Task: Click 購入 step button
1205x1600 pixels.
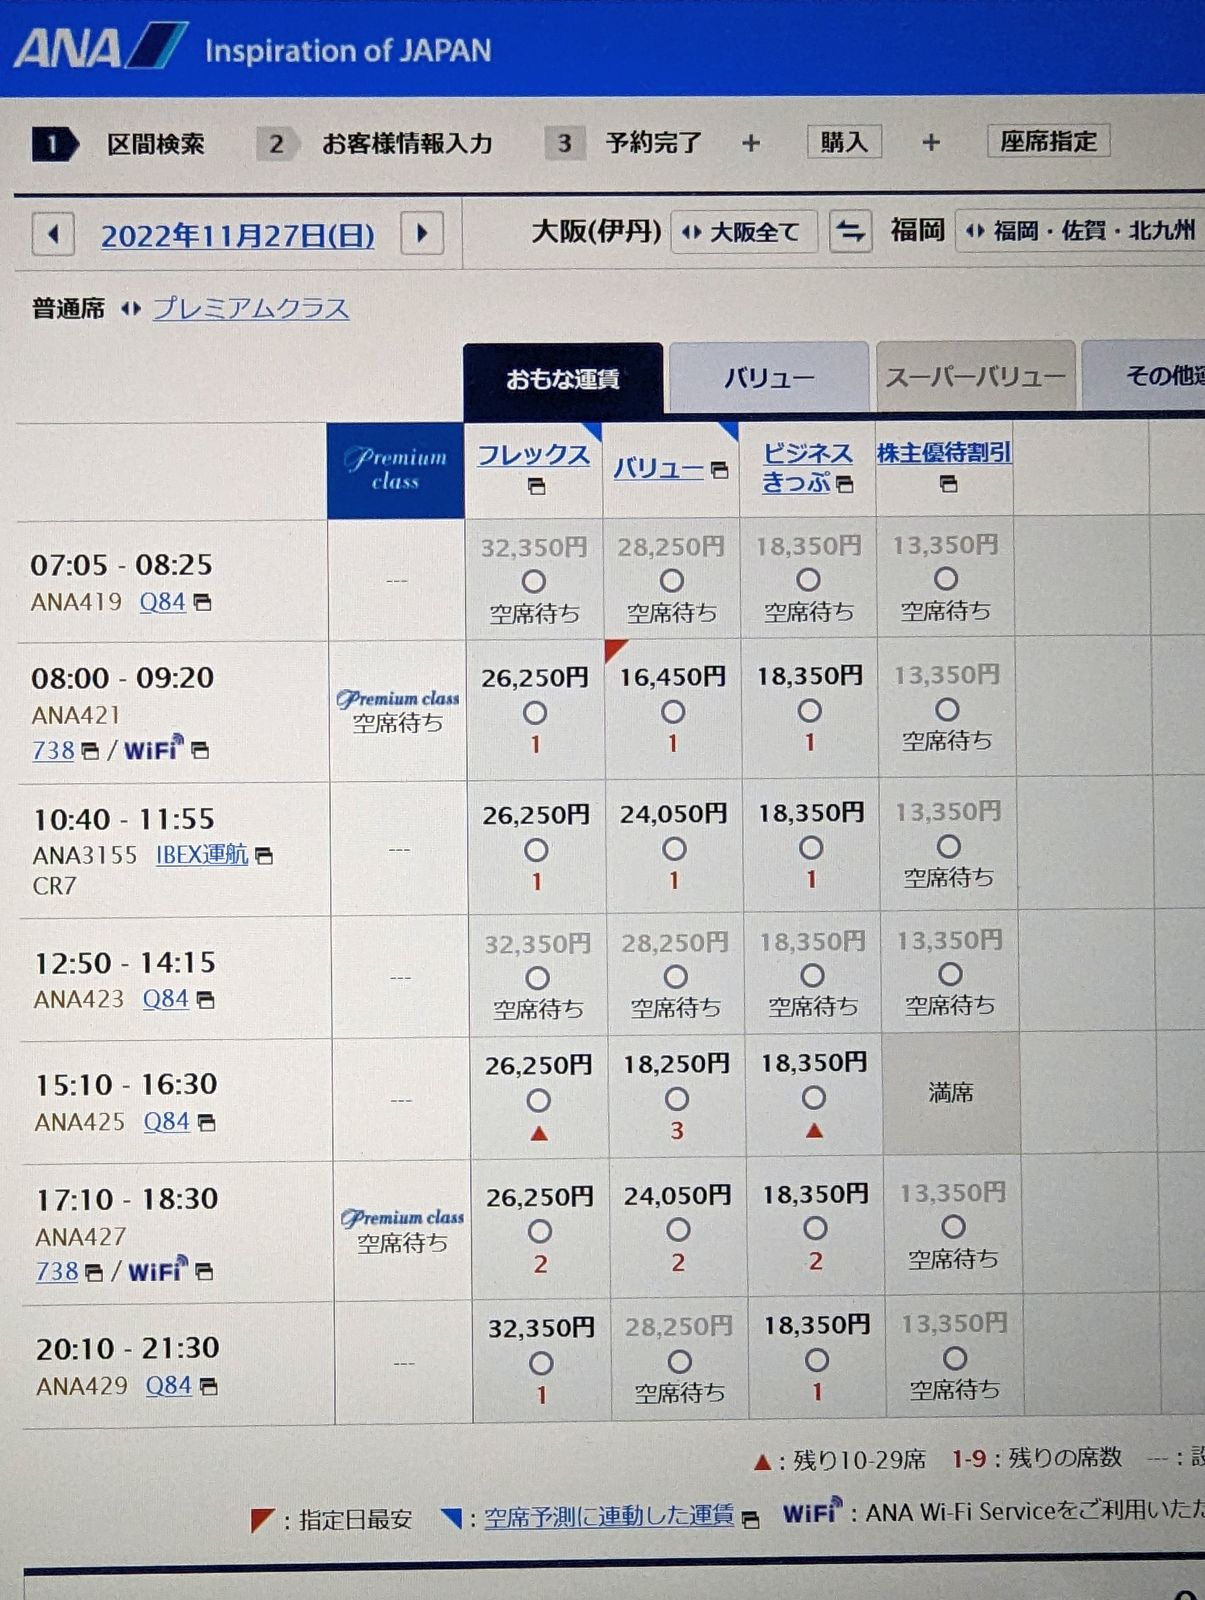Action: pyautogui.click(x=844, y=142)
